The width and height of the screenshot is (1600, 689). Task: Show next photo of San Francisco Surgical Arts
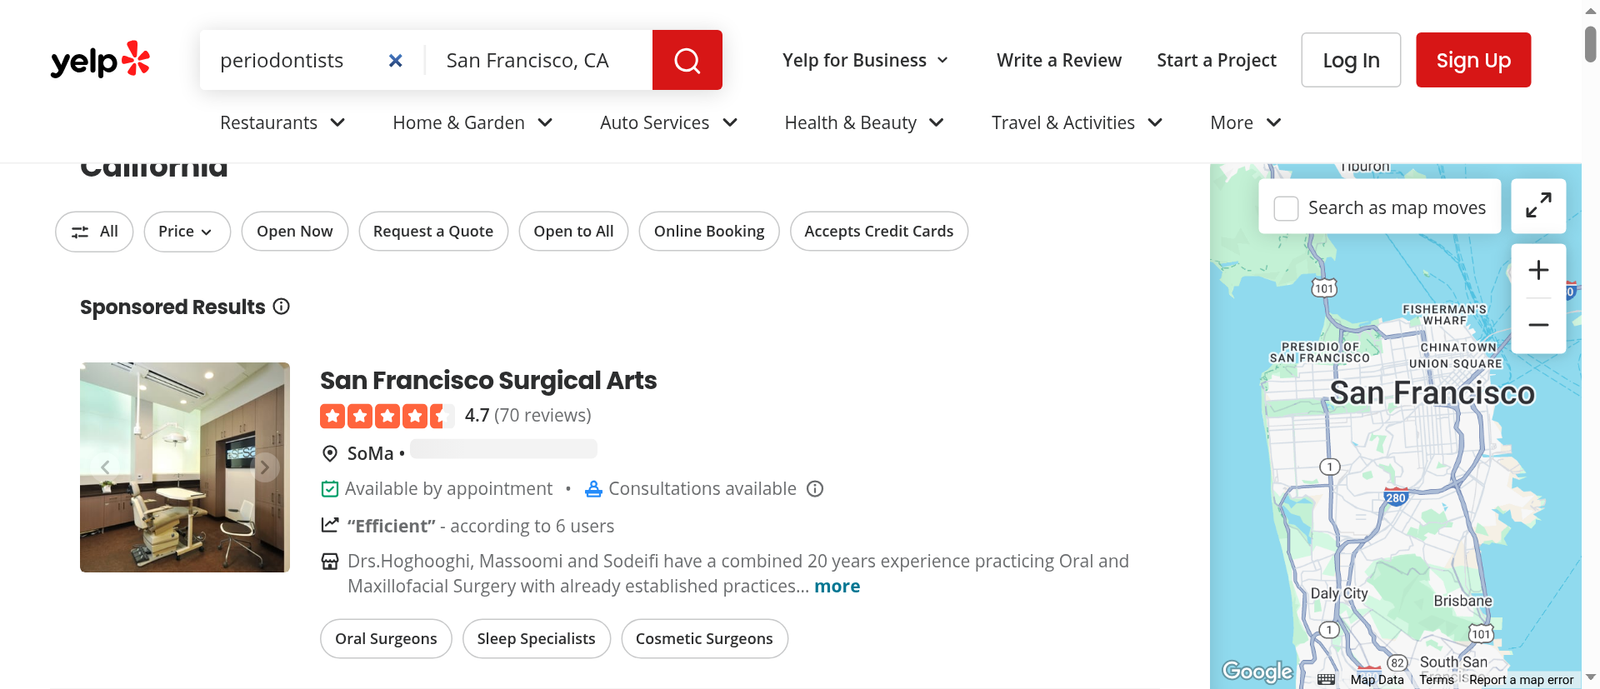[265, 467]
